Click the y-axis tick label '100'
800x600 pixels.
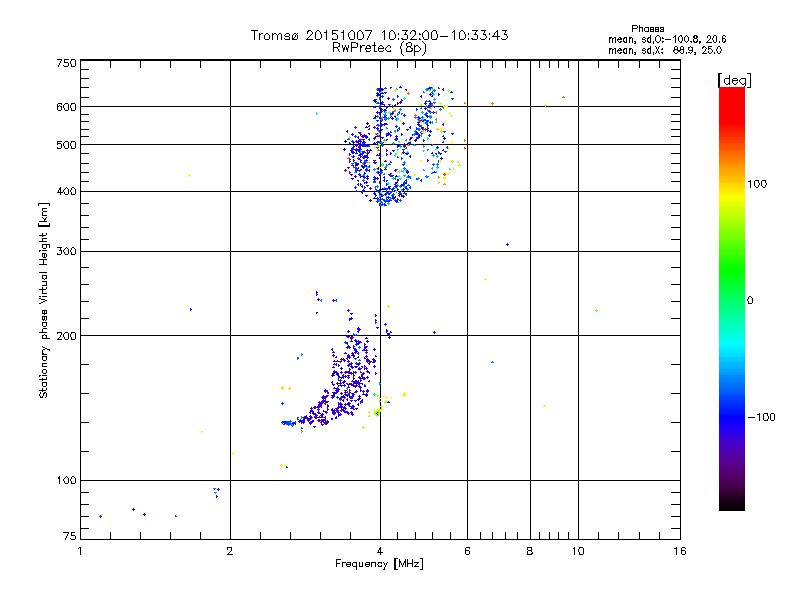67,481
